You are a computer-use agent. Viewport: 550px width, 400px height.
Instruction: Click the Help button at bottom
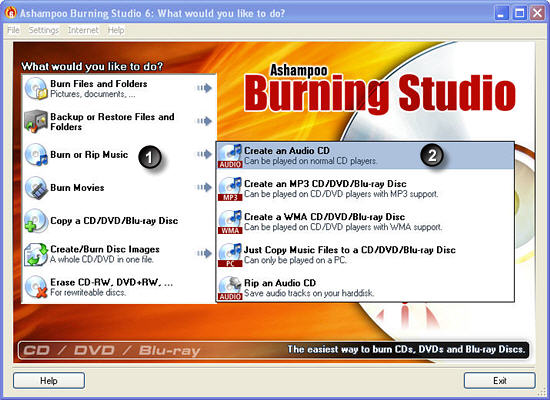point(49,381)
